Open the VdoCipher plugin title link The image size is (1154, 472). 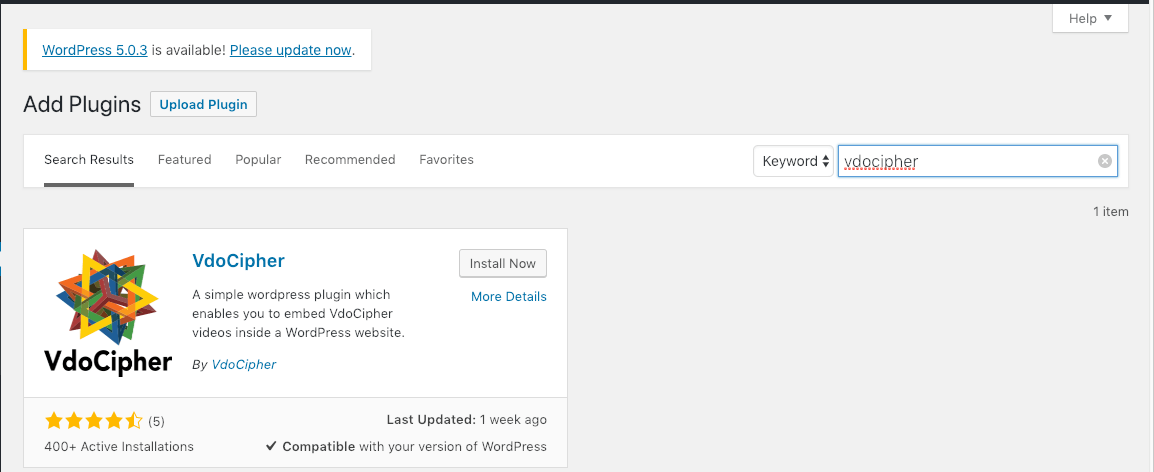[x=238, y=261]
